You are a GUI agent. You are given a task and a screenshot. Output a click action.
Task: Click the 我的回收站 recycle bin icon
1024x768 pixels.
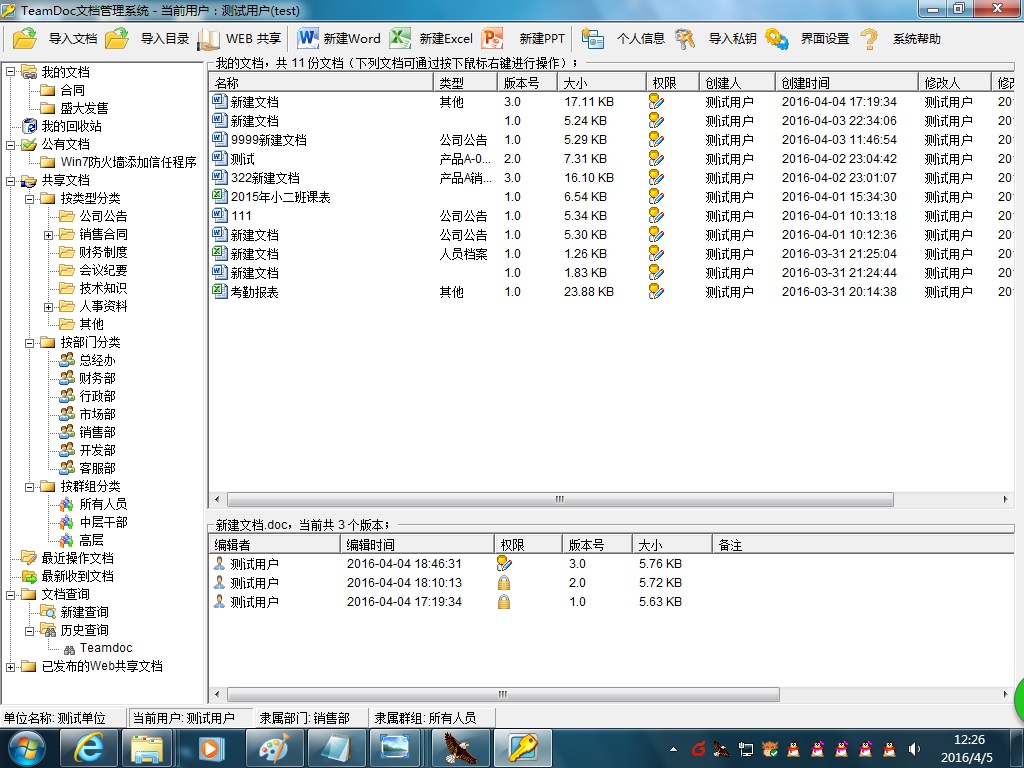pos(29,126)
